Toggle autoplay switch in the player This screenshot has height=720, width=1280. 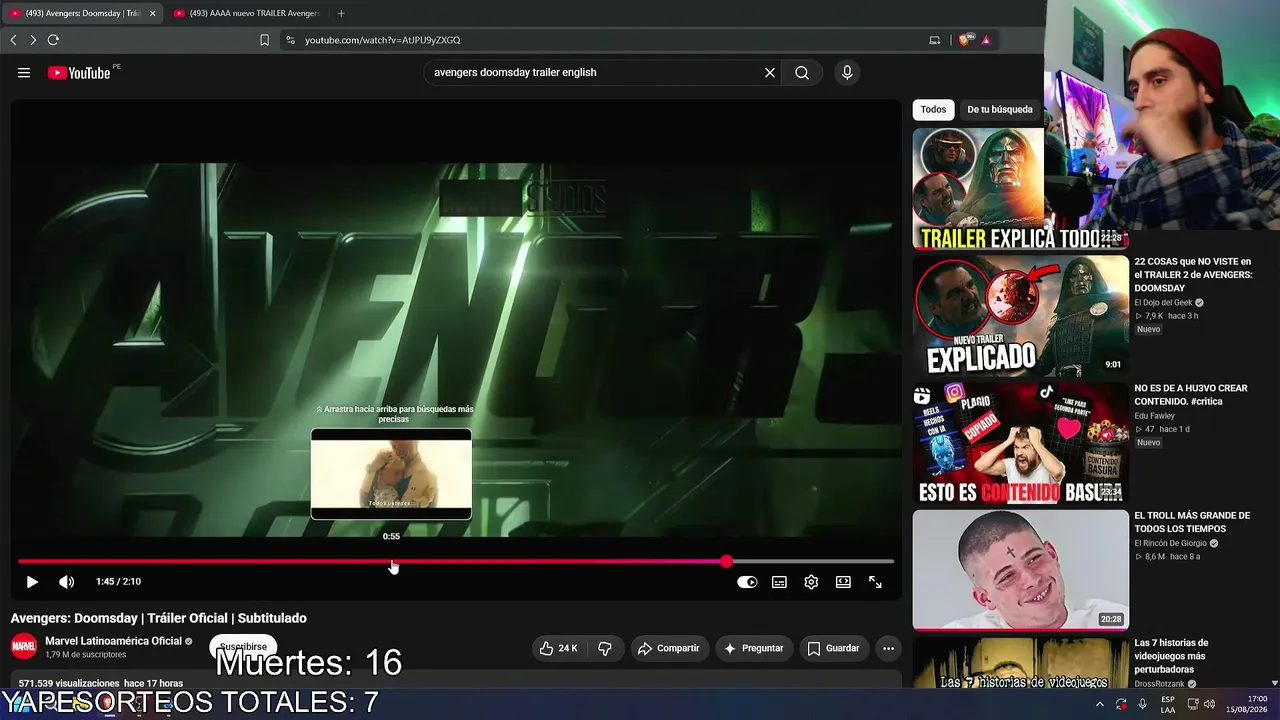click(x=747, y=582)
